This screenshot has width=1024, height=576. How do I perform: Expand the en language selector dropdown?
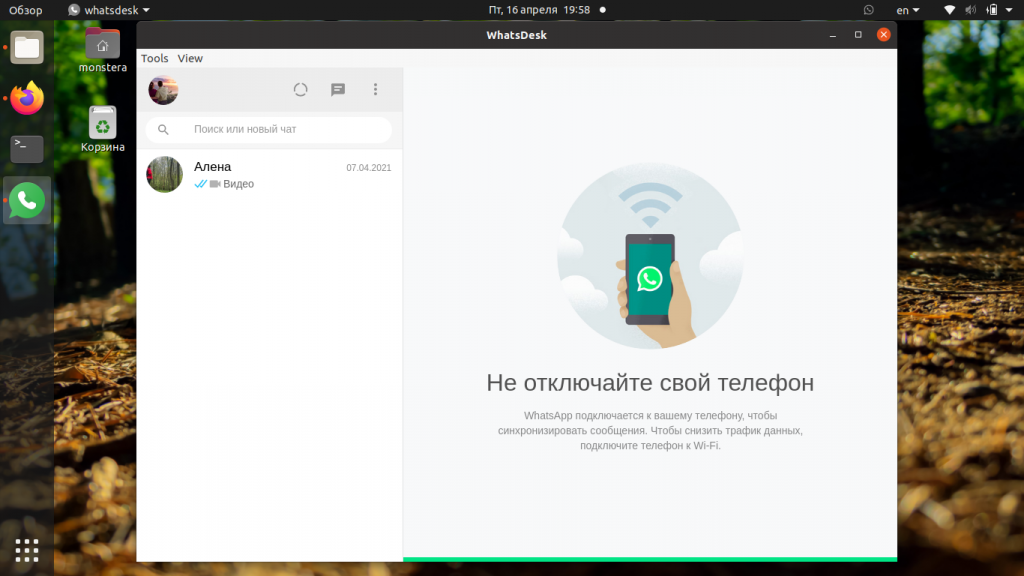click(908, 10)
